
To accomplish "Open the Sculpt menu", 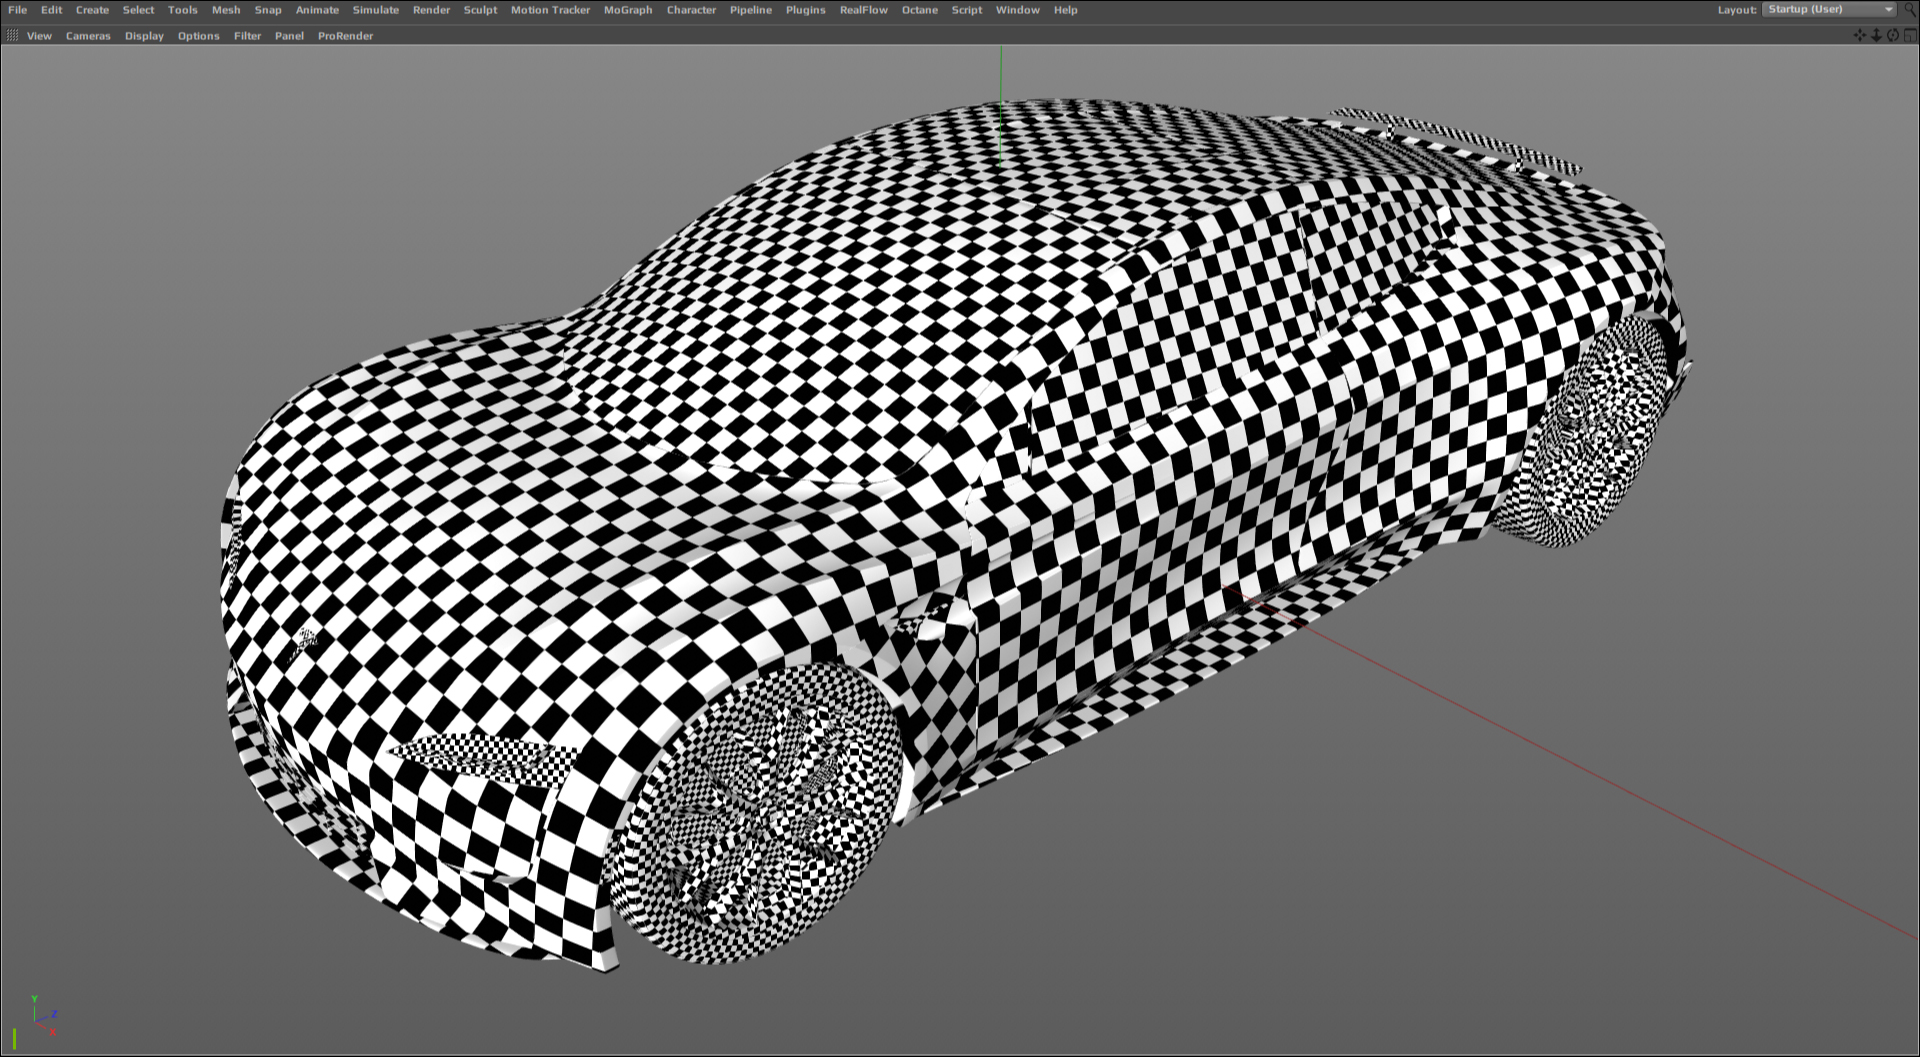I will click(480, 10).
